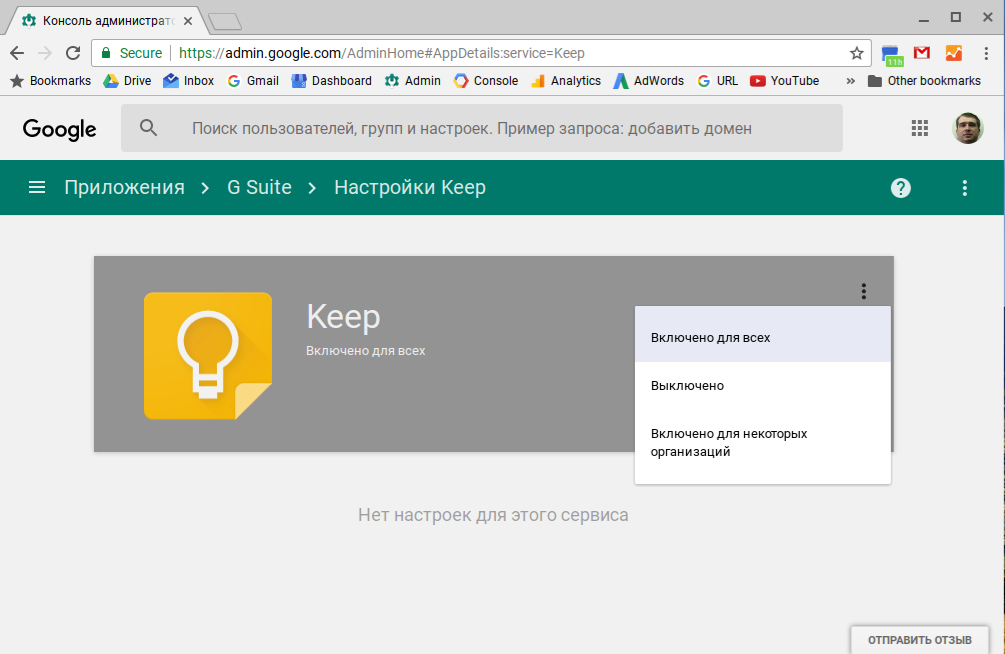The height and width of the screenshot is (654, 1005).
Task: Click the YouTube bookmark icon
Action: (x=755, y=81)
